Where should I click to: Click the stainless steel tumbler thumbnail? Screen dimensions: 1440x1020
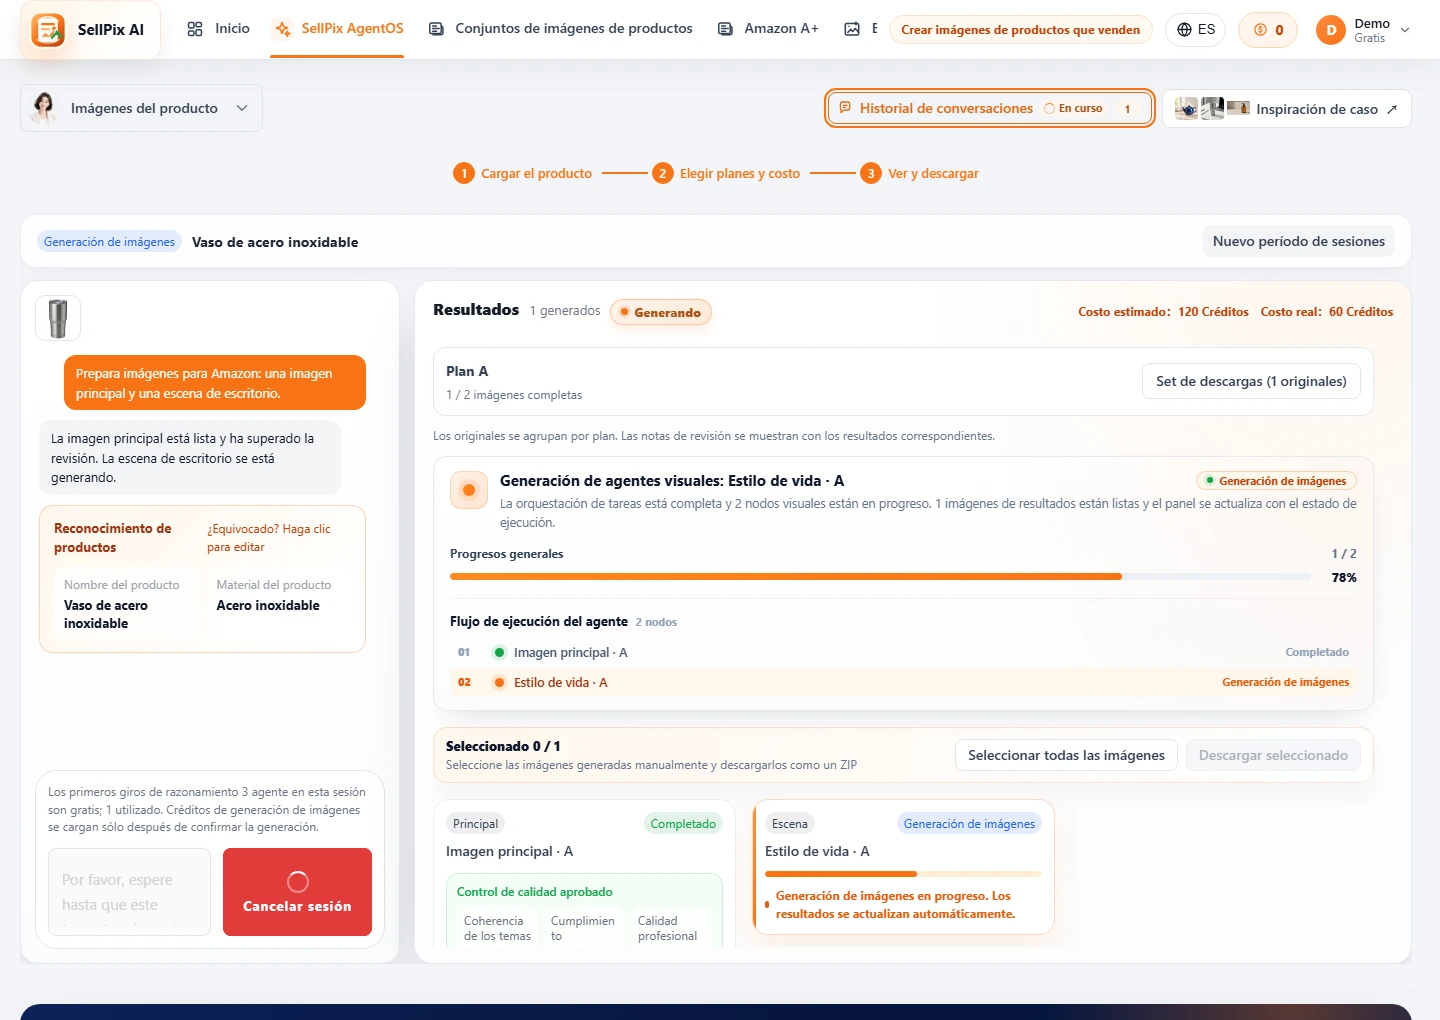coord(58,319)
